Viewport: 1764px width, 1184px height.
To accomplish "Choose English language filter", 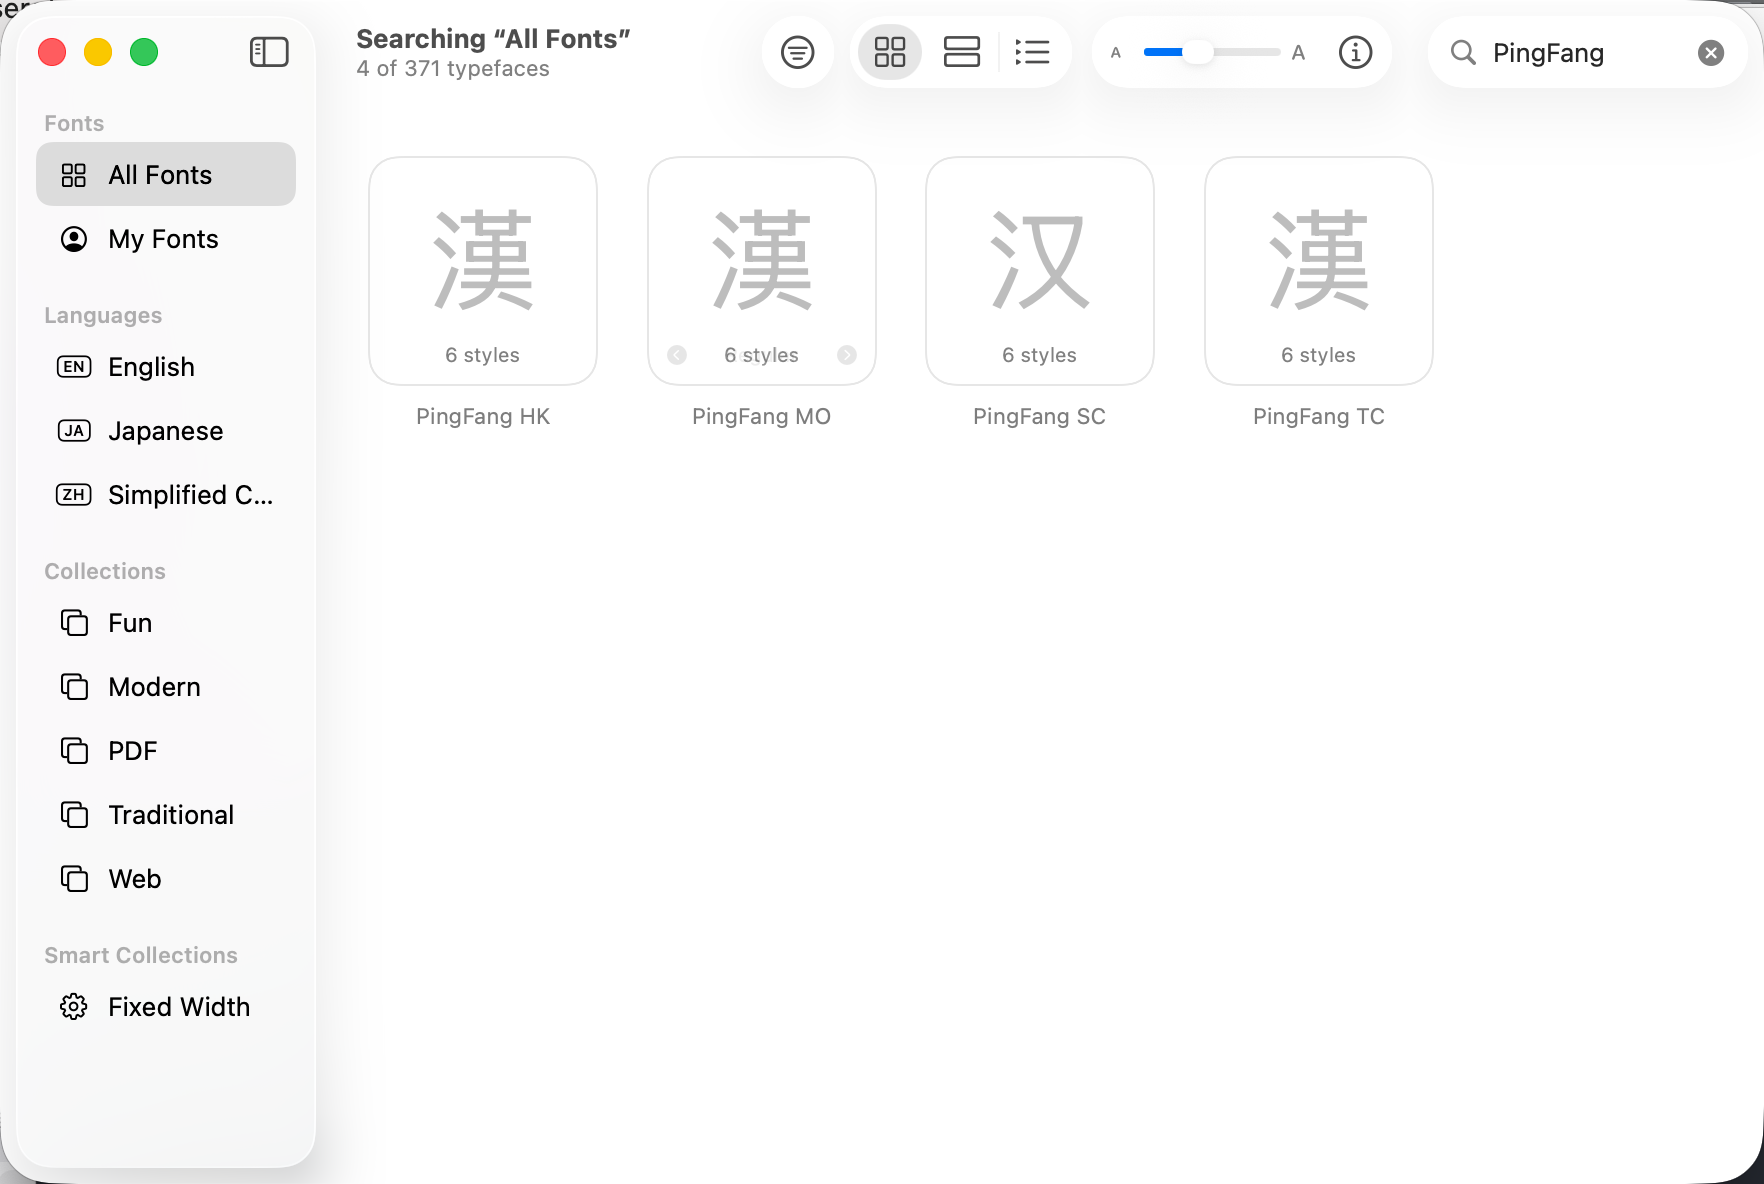I will (x=166, y=366).
